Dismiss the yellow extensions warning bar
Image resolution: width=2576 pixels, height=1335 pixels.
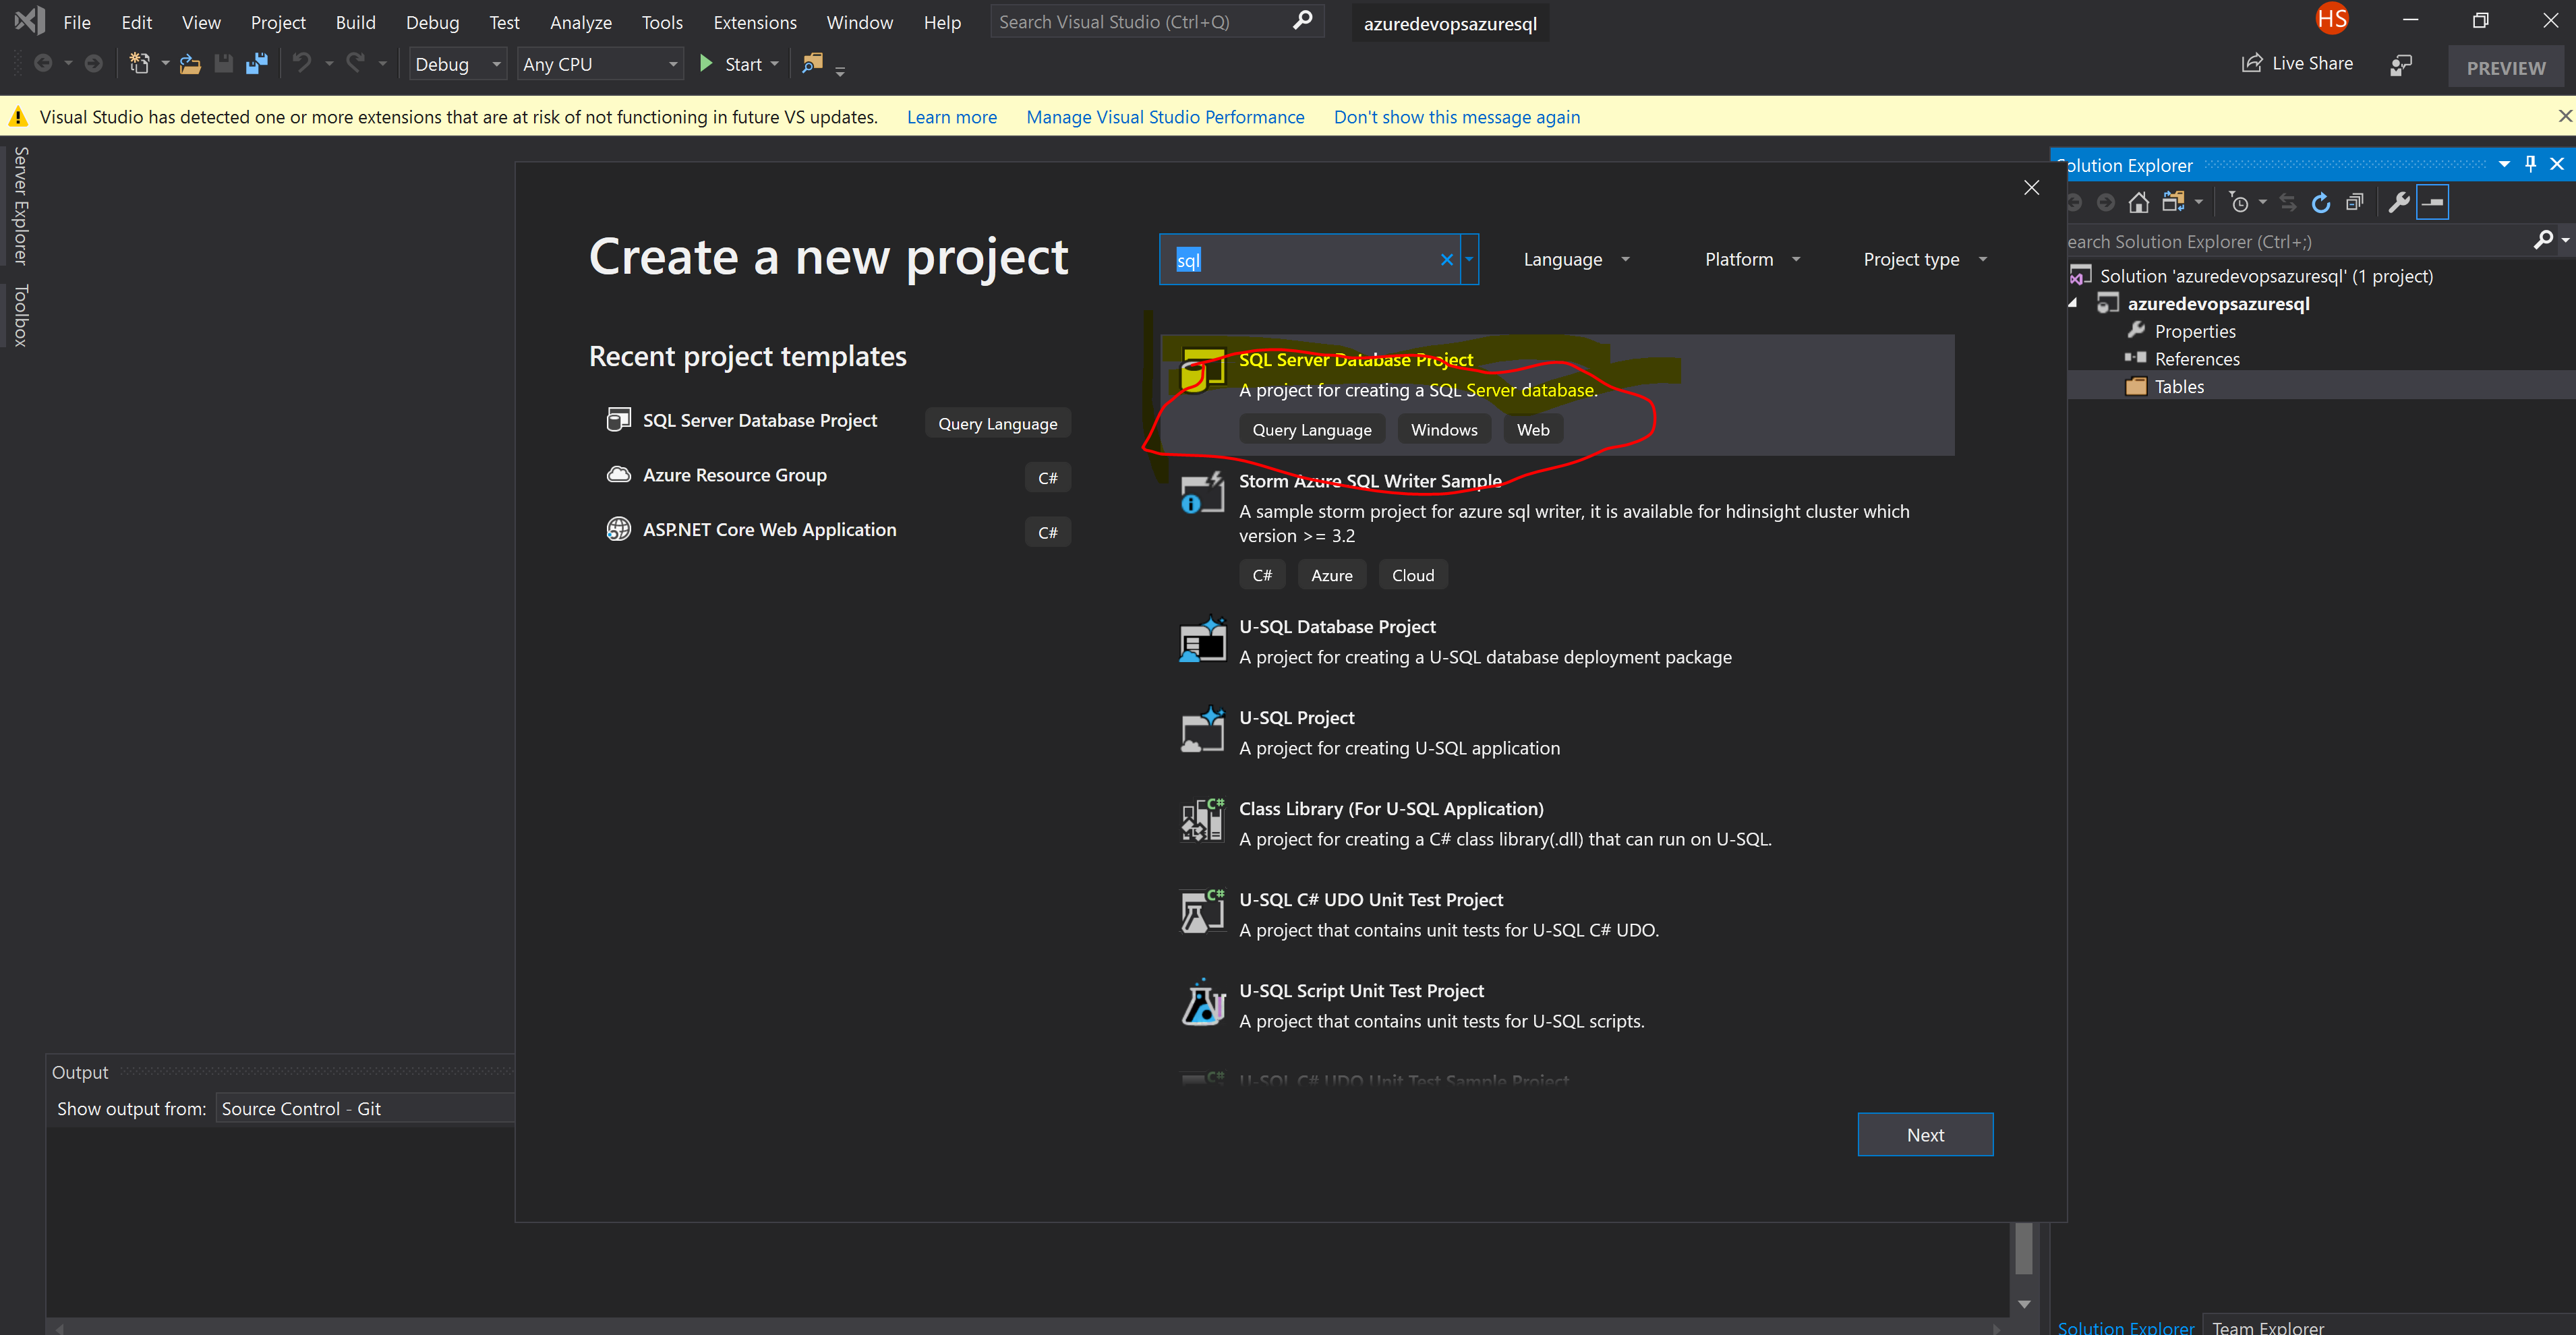point(2564,116)
